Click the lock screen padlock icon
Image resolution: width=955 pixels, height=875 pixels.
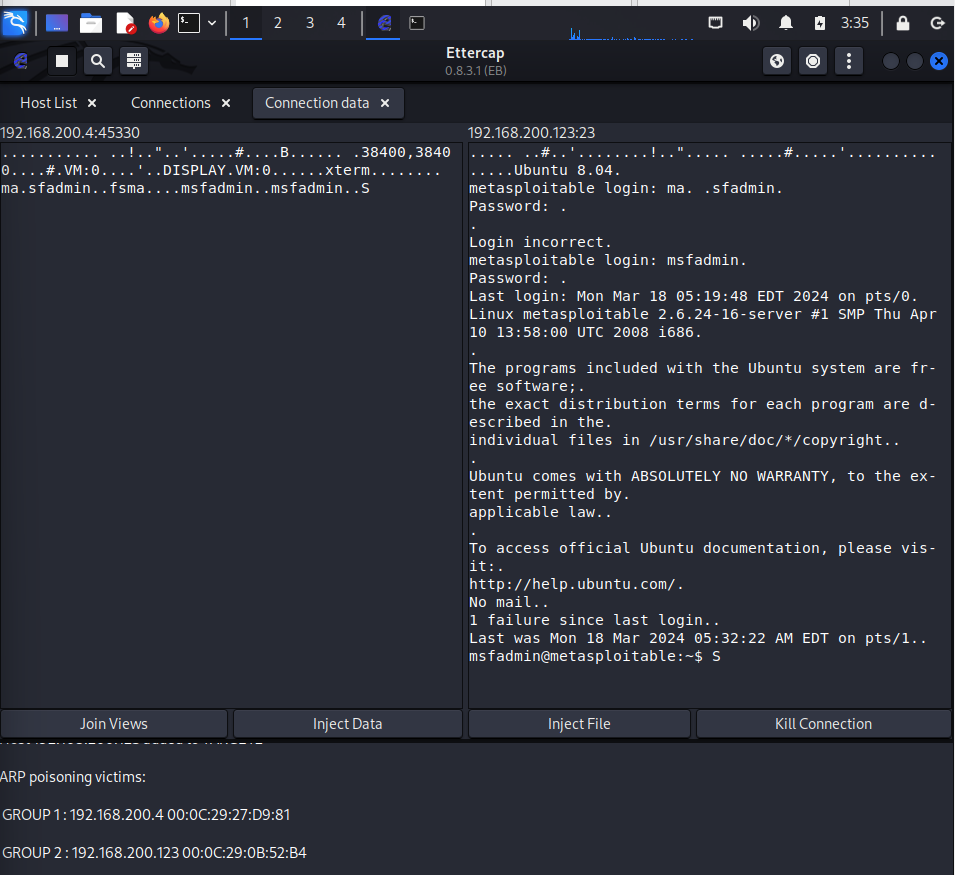pyautogui.click(x=903, y=23)
